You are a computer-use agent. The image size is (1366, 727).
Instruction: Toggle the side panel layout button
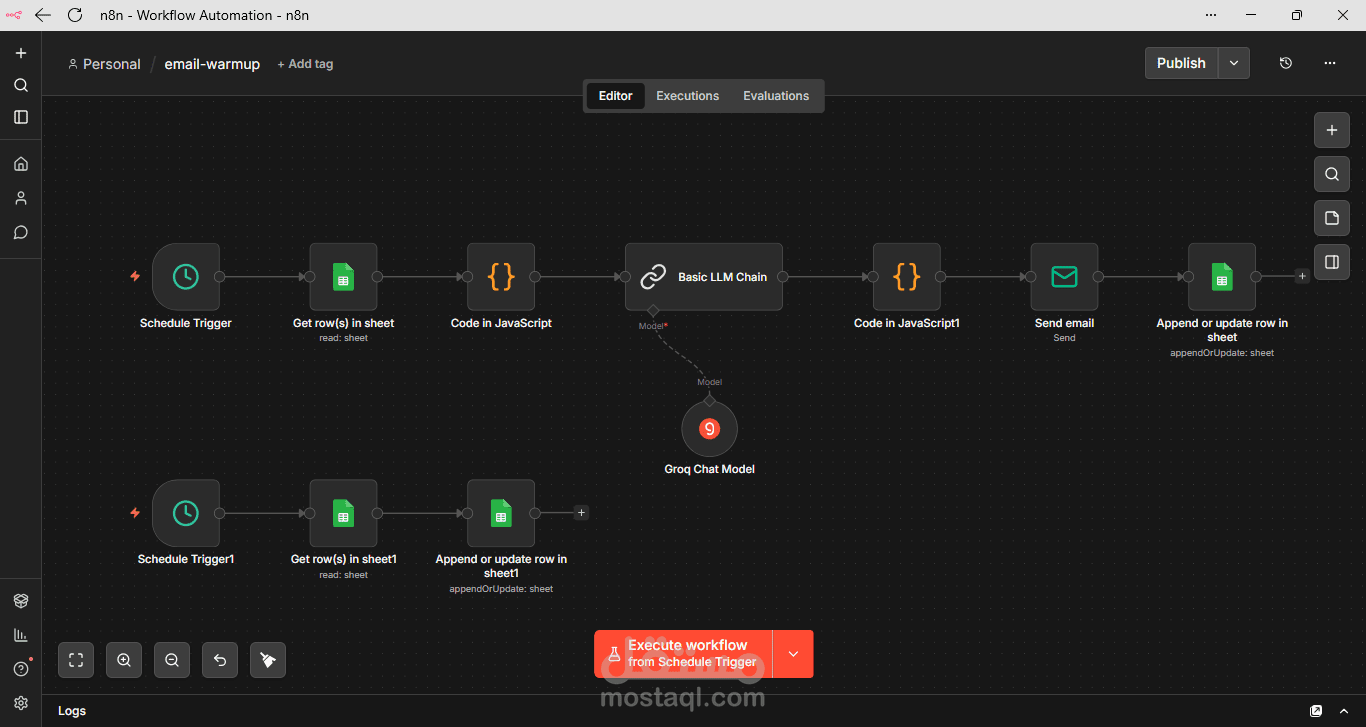tap(1331, 262)
